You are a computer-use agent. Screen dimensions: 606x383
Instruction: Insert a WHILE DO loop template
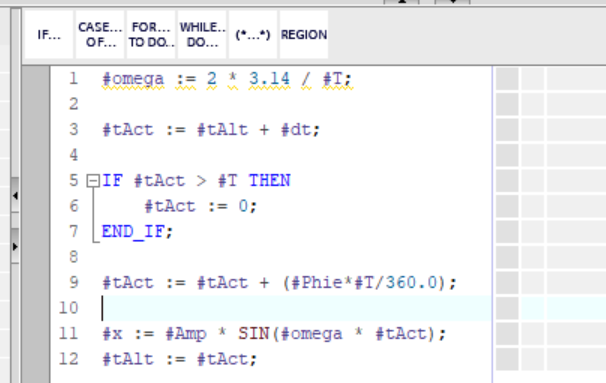click(202, 35)
